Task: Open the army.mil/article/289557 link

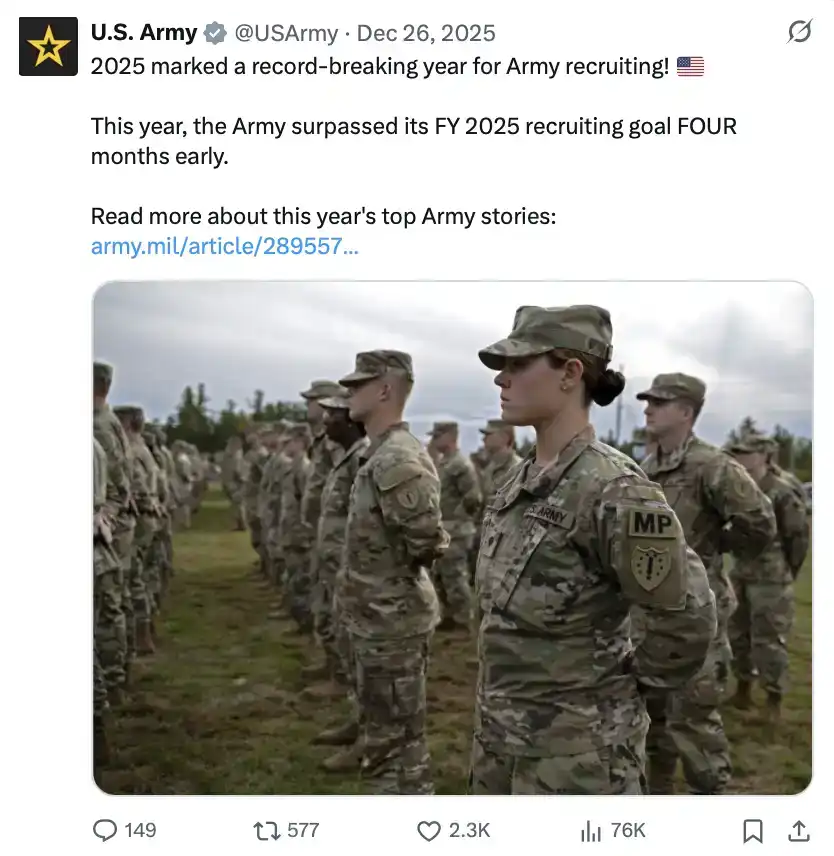Action: 224,247
